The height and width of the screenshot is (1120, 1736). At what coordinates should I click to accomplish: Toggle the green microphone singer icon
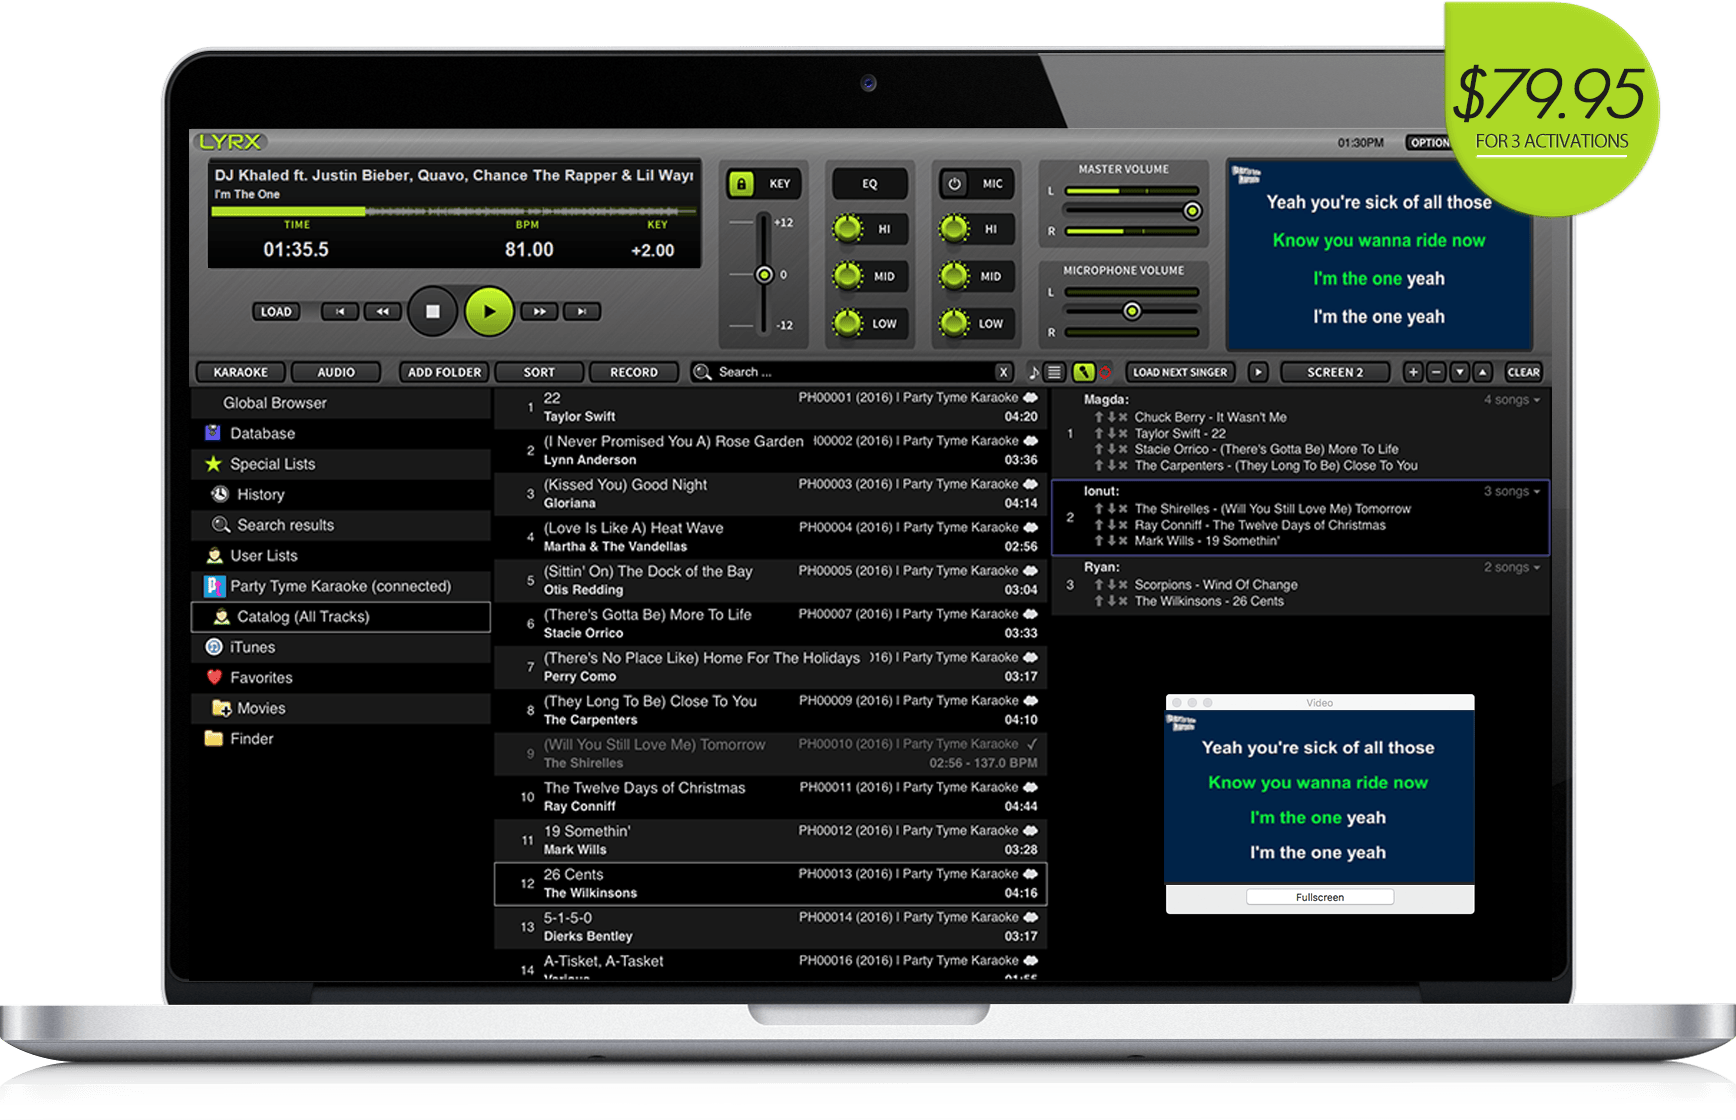pyautogui.click(x=1083, y=372)
